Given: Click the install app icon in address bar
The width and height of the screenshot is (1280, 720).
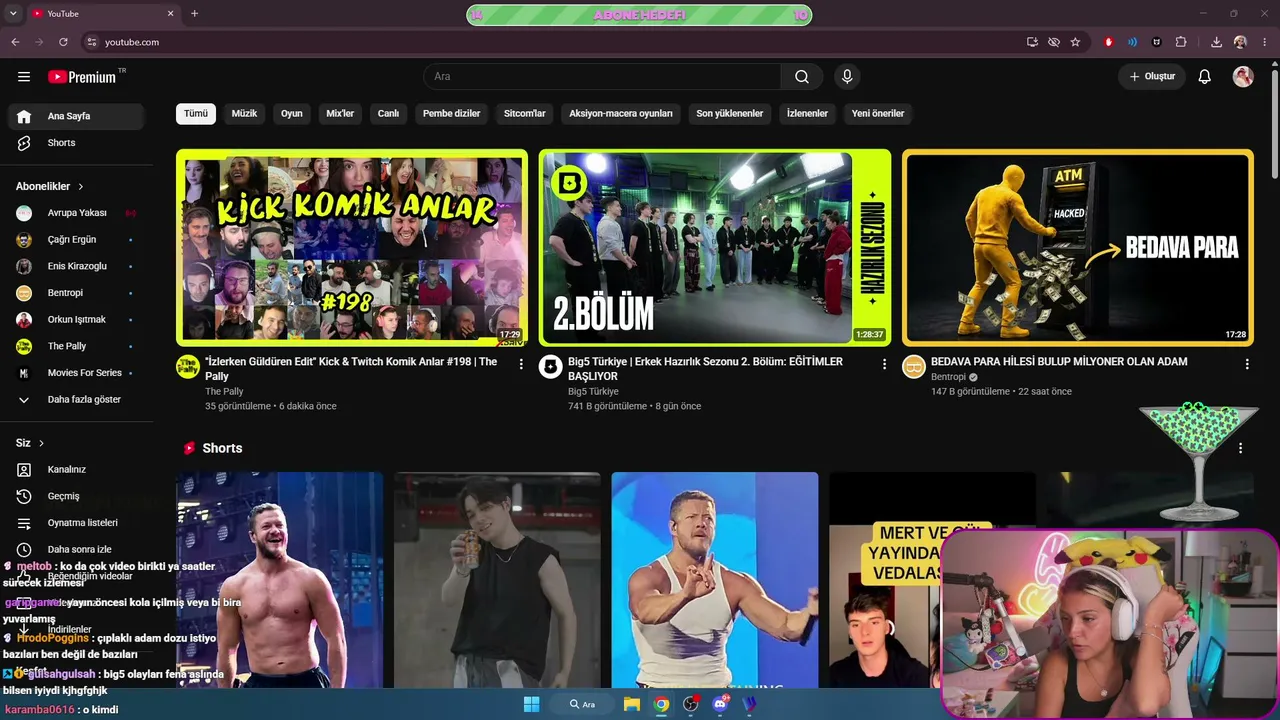Looking at the screenshot, I should coord(1032,42).
